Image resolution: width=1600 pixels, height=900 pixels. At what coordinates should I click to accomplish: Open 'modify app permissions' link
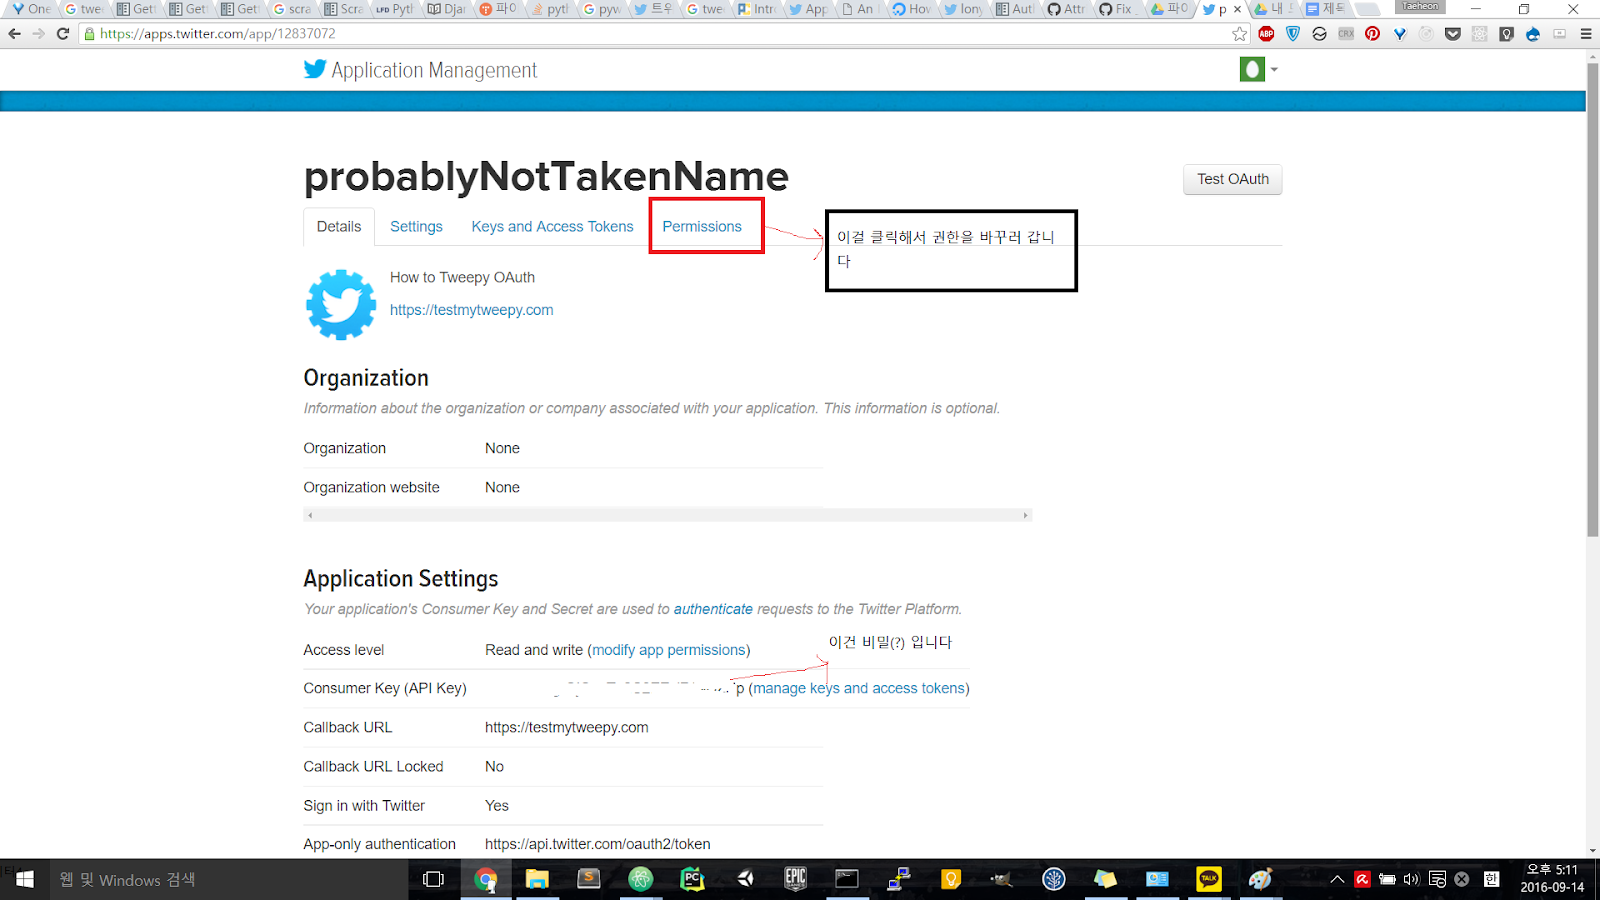click(x=669, y=650)
